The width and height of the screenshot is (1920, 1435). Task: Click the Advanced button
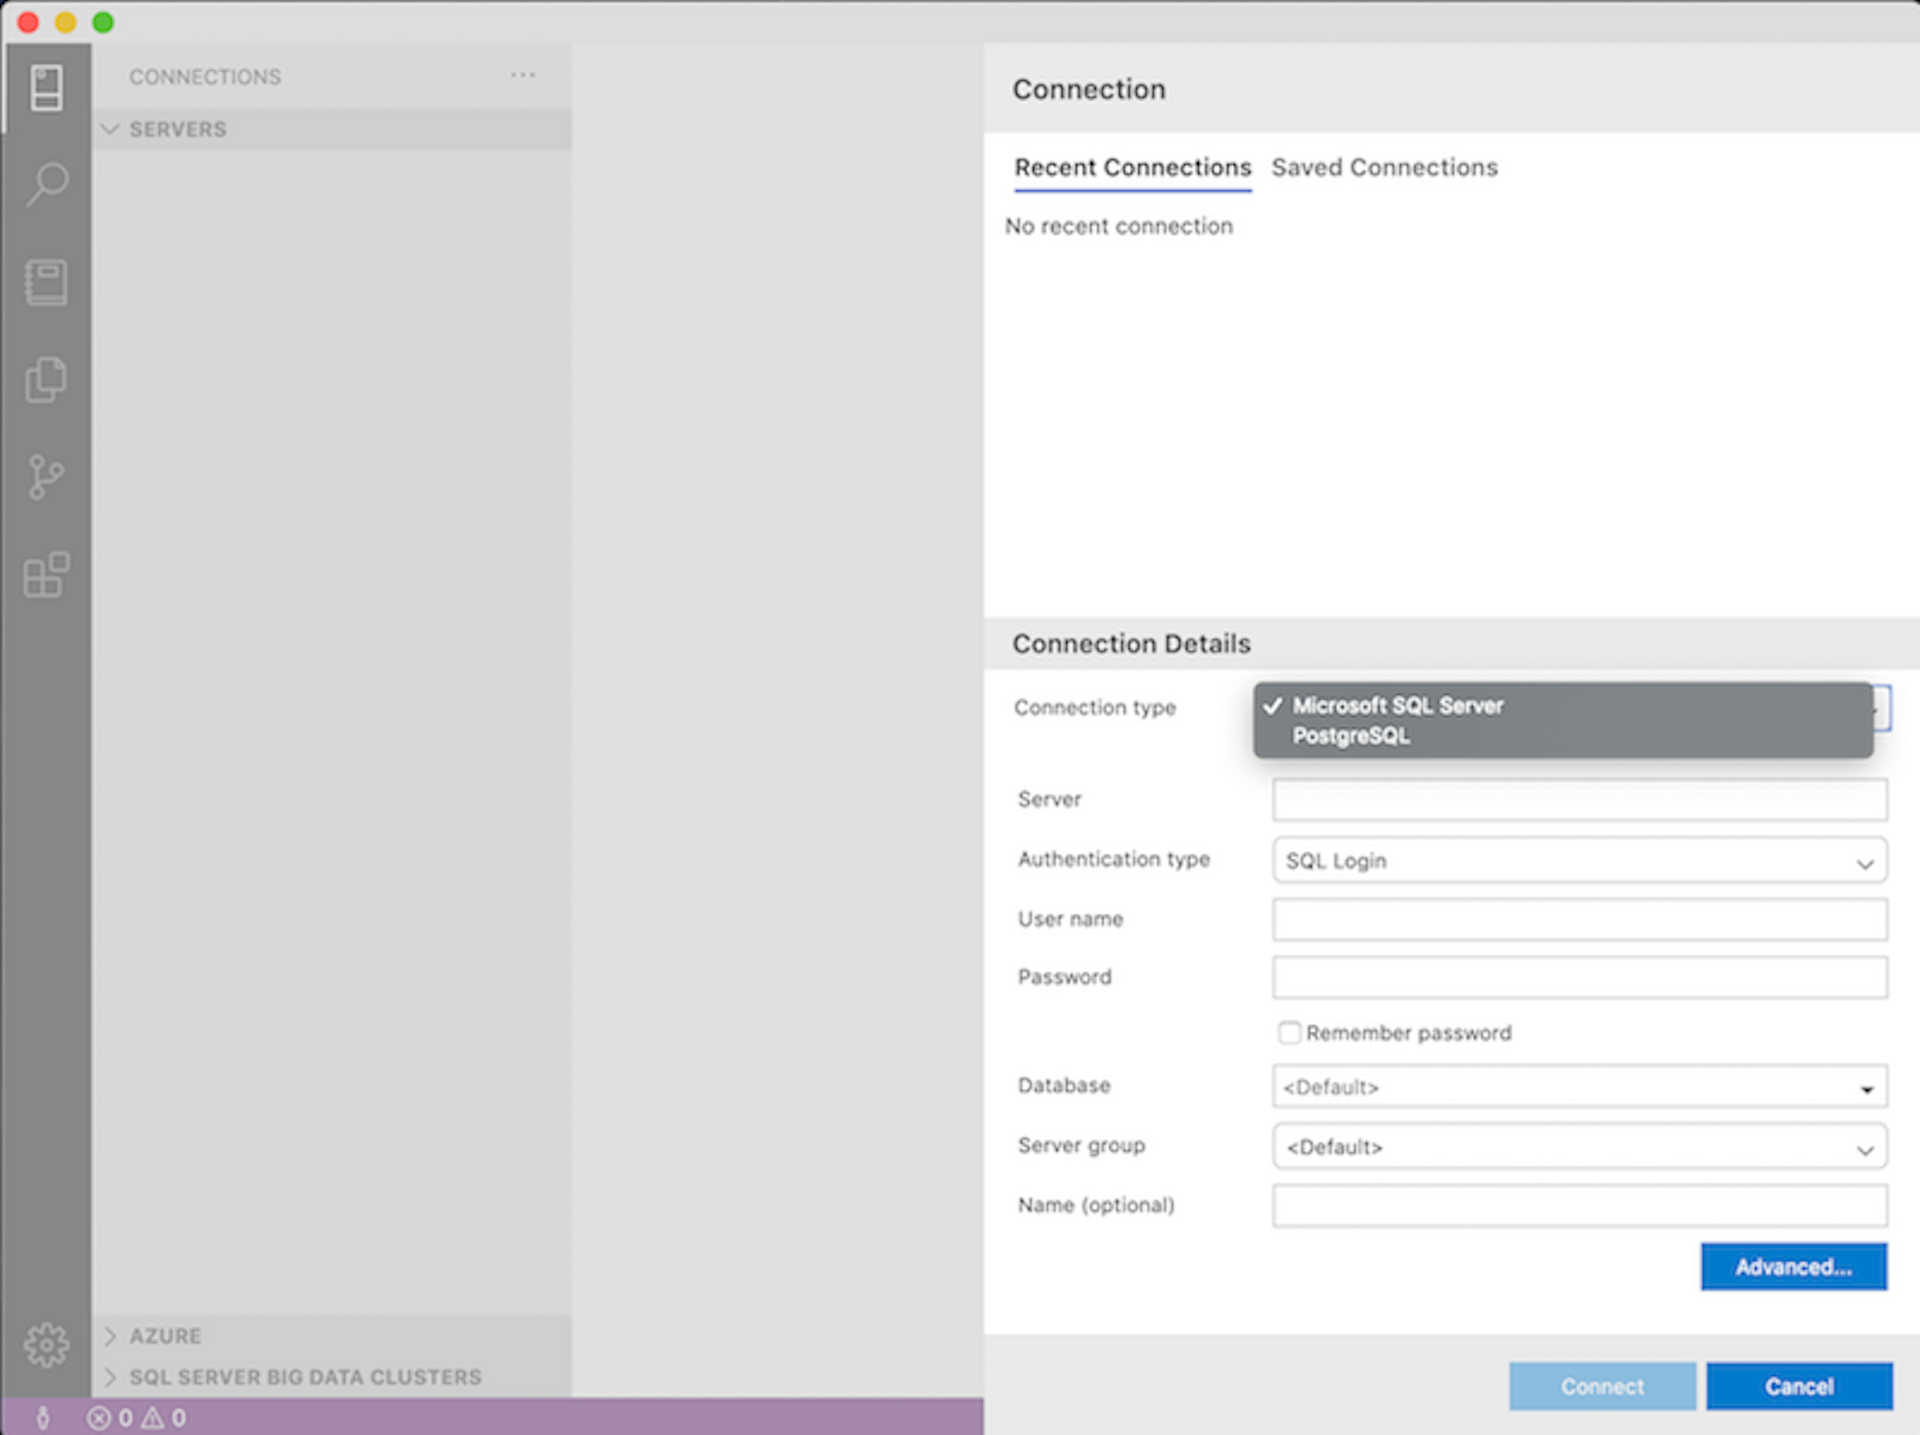point(1793,1266)
